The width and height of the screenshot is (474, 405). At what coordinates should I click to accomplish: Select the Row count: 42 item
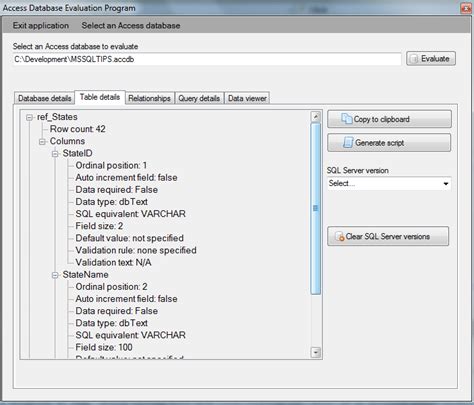(x=78, y=129)
